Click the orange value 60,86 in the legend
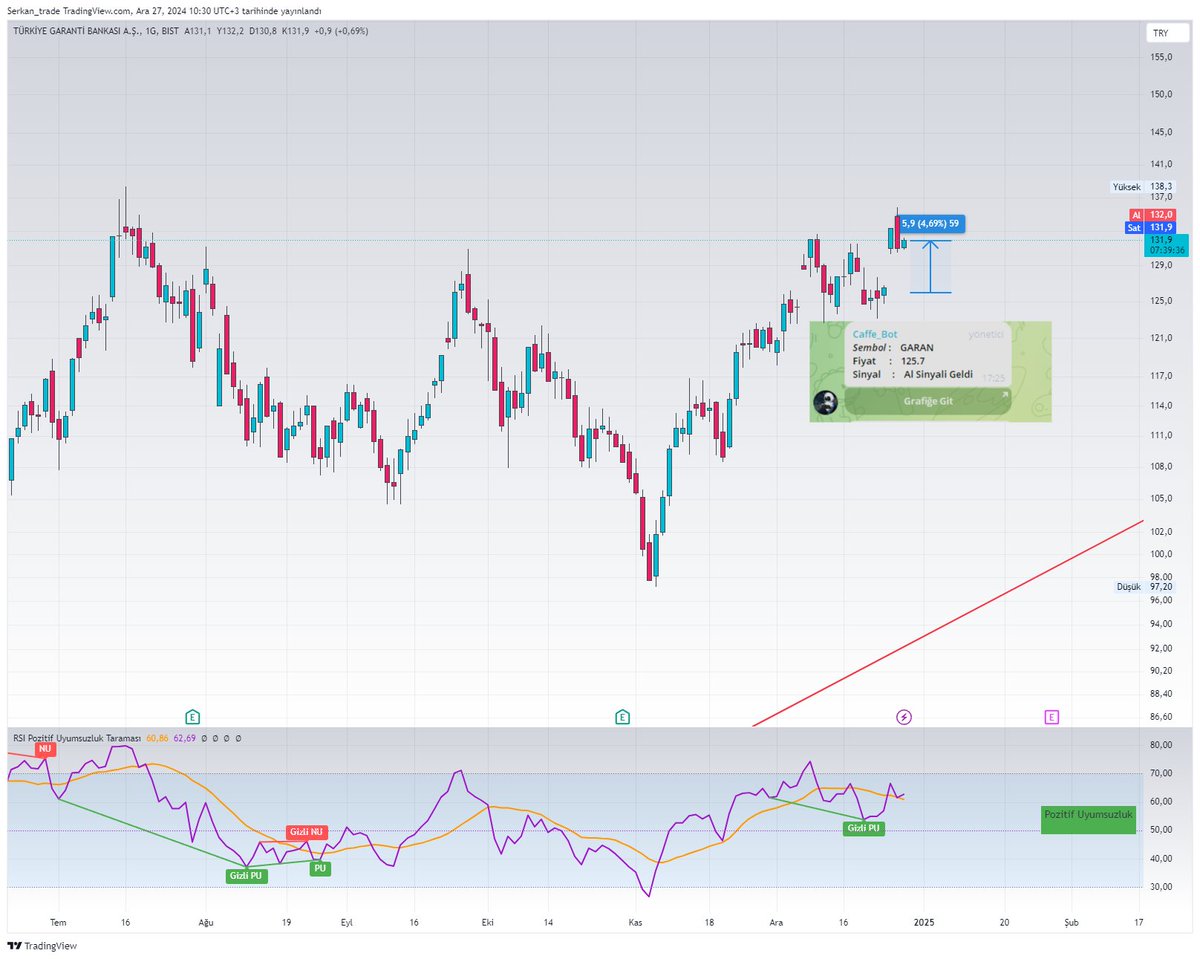 click(157, 738)
